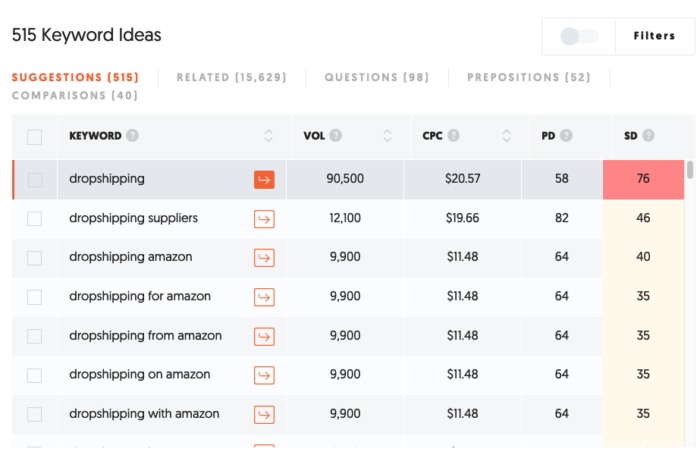Sort by the KEYWORD column arrows
Screen dimensions: 700x455
pyautogui.click(x=268, y=135)
